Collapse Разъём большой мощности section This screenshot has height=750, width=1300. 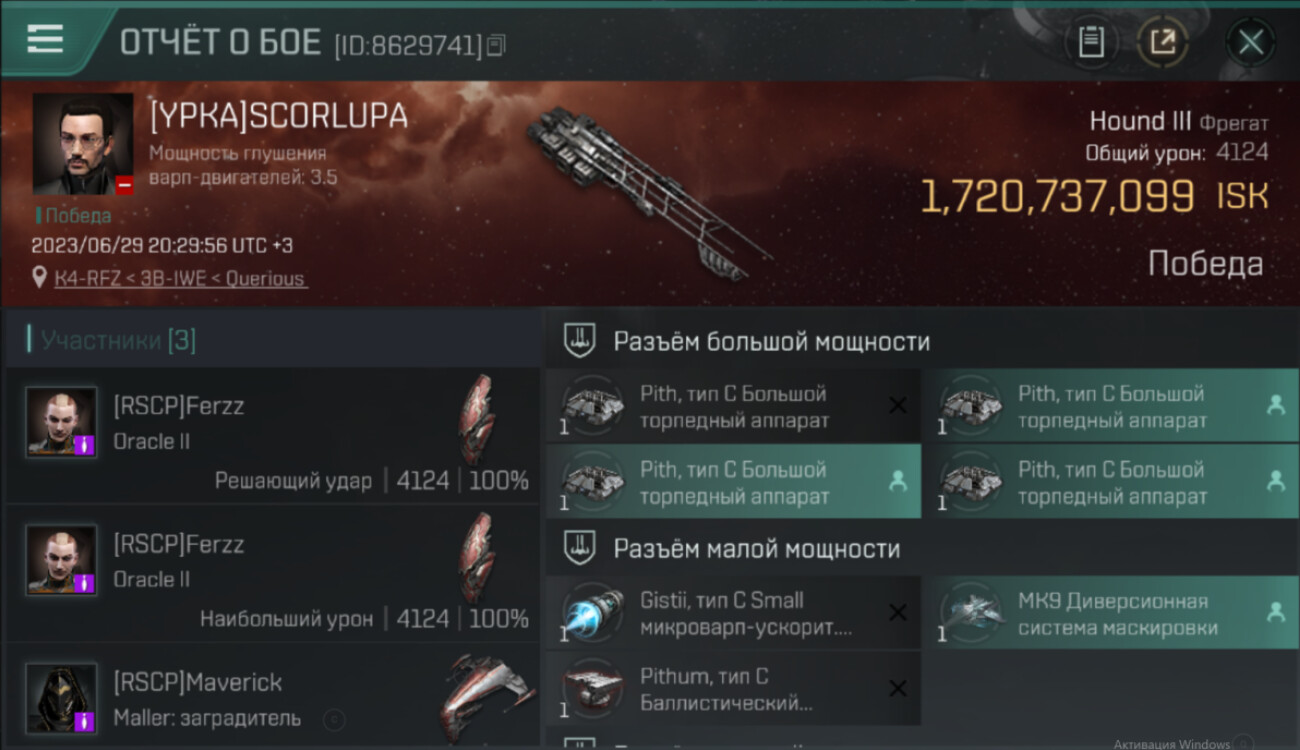[x=922, y=341]
